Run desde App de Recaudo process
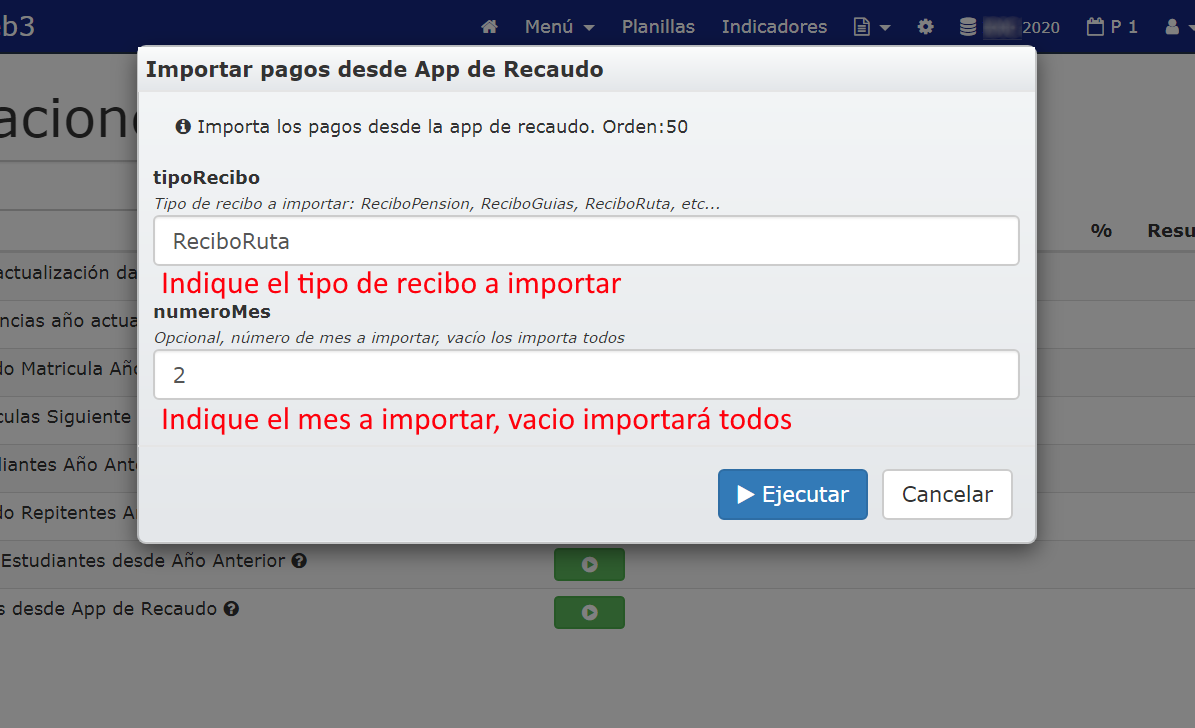The height and width of the screenshot is (728, 1195). click(589, 612)
